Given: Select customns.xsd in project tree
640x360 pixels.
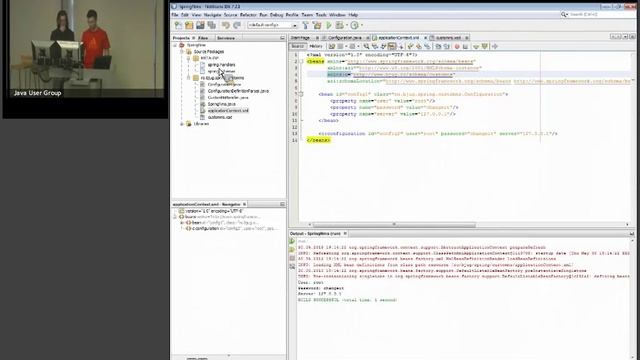Looking at the screenshot, I should pos(220,117).
